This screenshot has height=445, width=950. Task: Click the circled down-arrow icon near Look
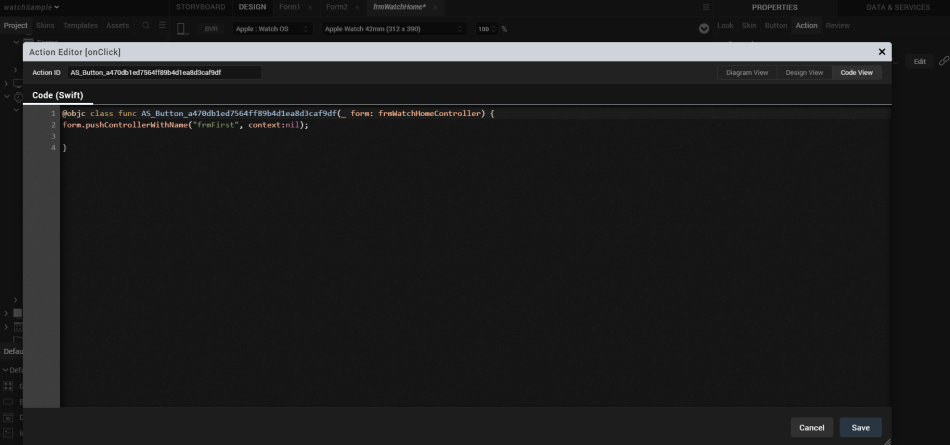pyautogui.click(x=703, y=28)
